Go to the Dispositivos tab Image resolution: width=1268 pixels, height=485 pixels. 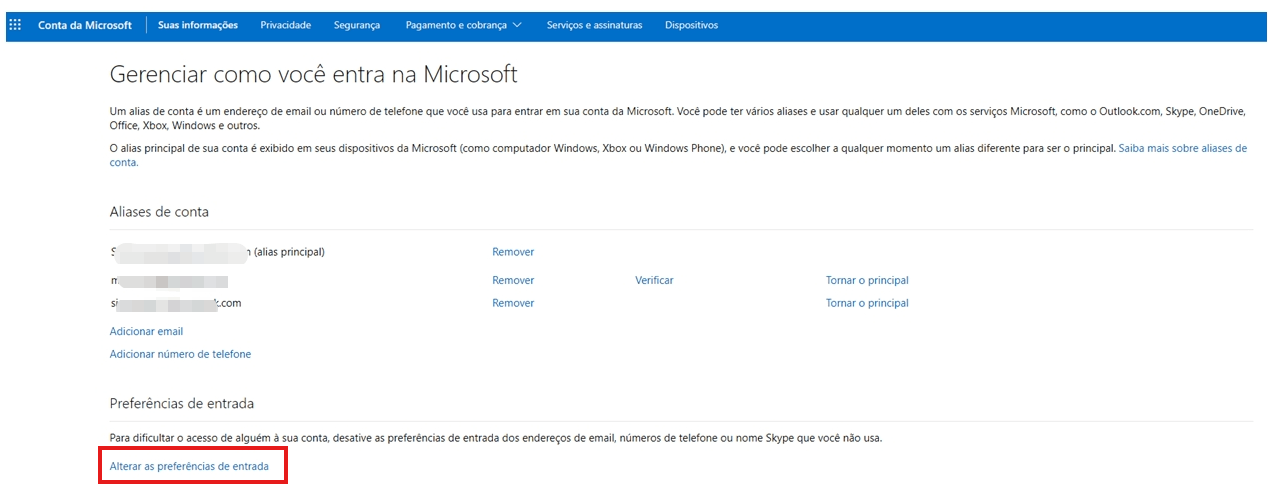pos(692,25)
